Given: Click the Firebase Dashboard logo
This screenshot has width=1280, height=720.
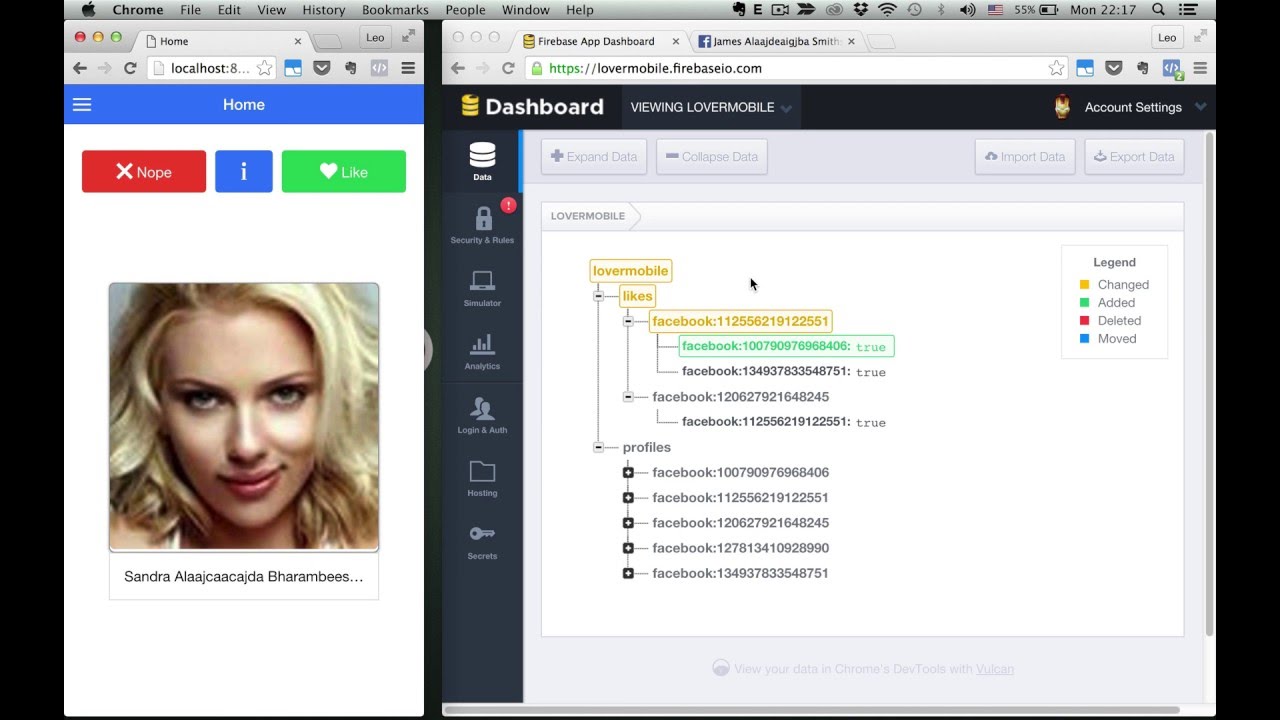Looking at the screenshot, I should coord(532,106).
